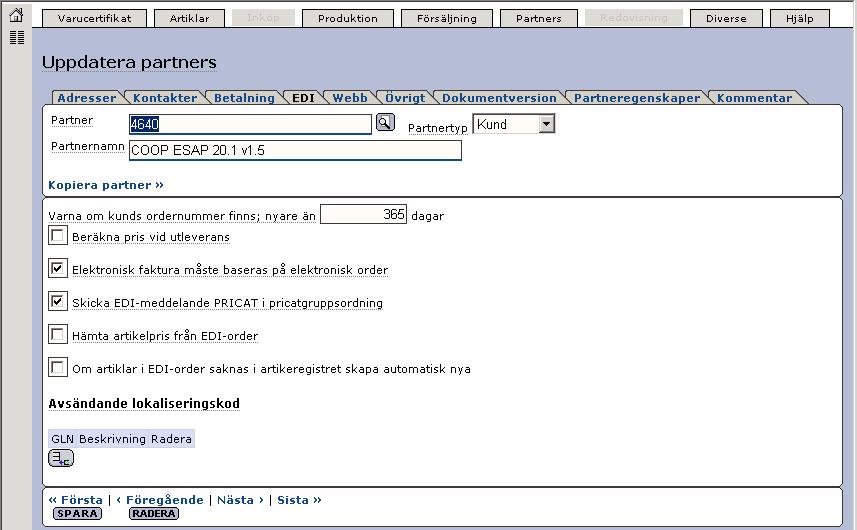
Task: Click the GLN Beskrivning Radera table header
Action: coord(121,439)
